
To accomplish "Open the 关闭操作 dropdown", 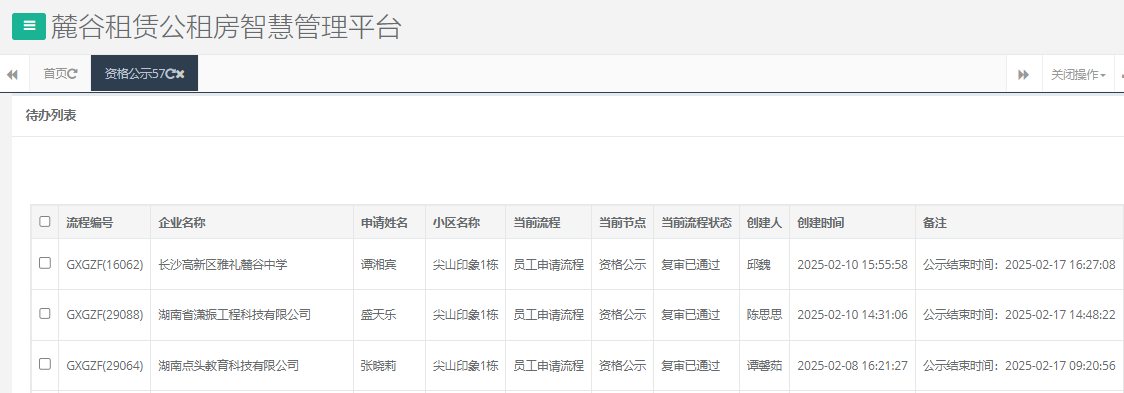I will coord(1078,75).
